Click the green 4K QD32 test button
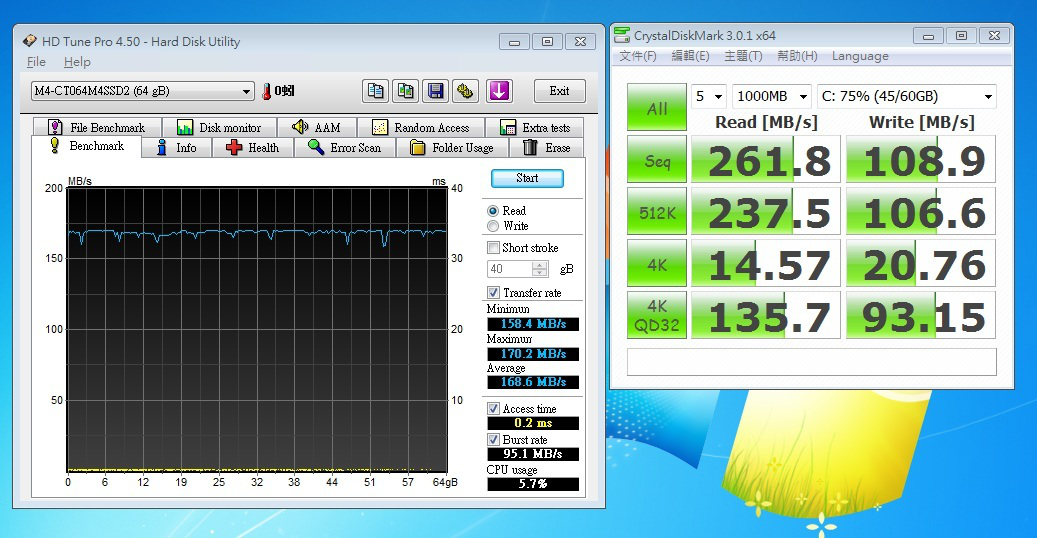 pyautogui.click(x=657, y=315)
